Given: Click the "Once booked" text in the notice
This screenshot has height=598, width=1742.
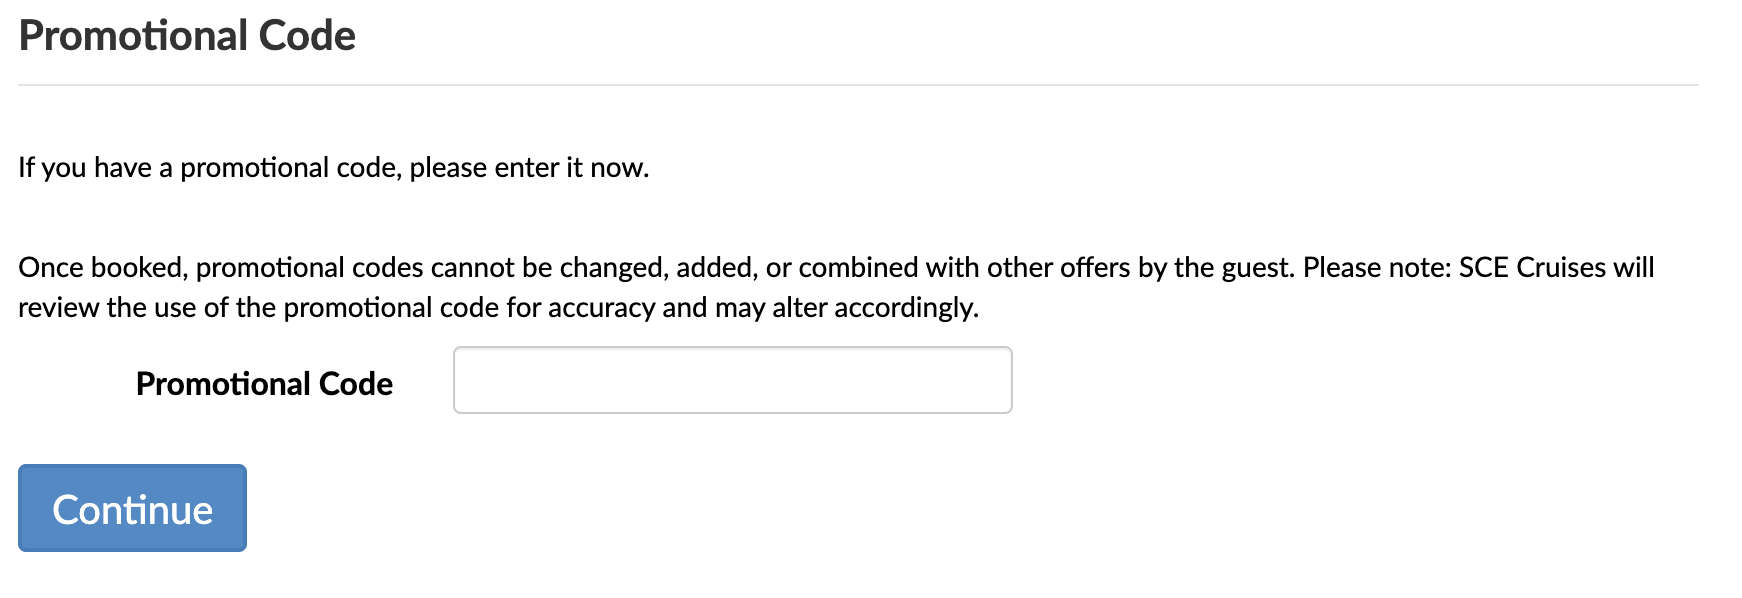Looking at the screenshot, I should coord(103,268).
